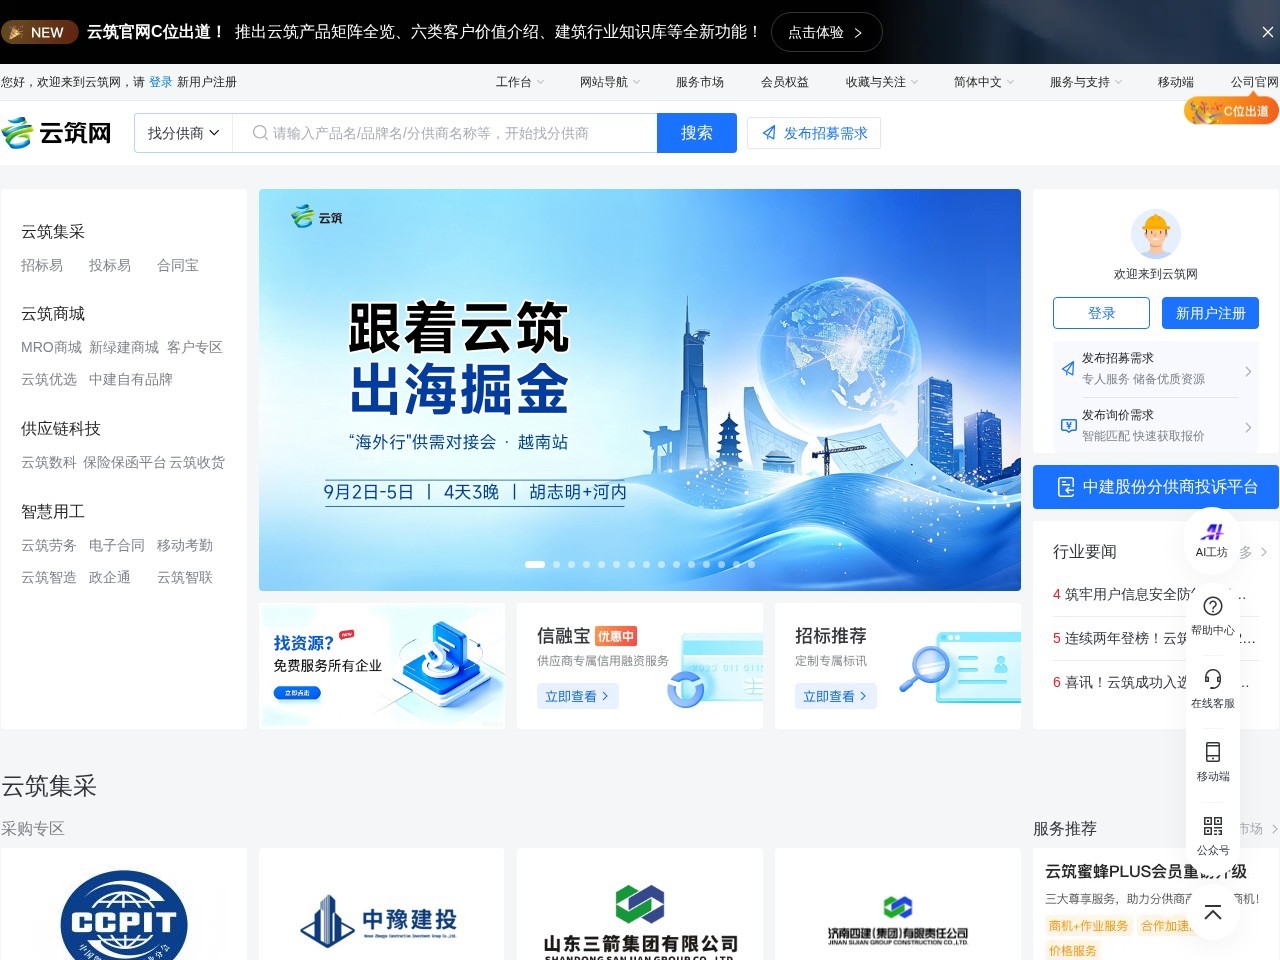Click the 点击体验 button in banner
1280x960 pixels.
point(826,32)
